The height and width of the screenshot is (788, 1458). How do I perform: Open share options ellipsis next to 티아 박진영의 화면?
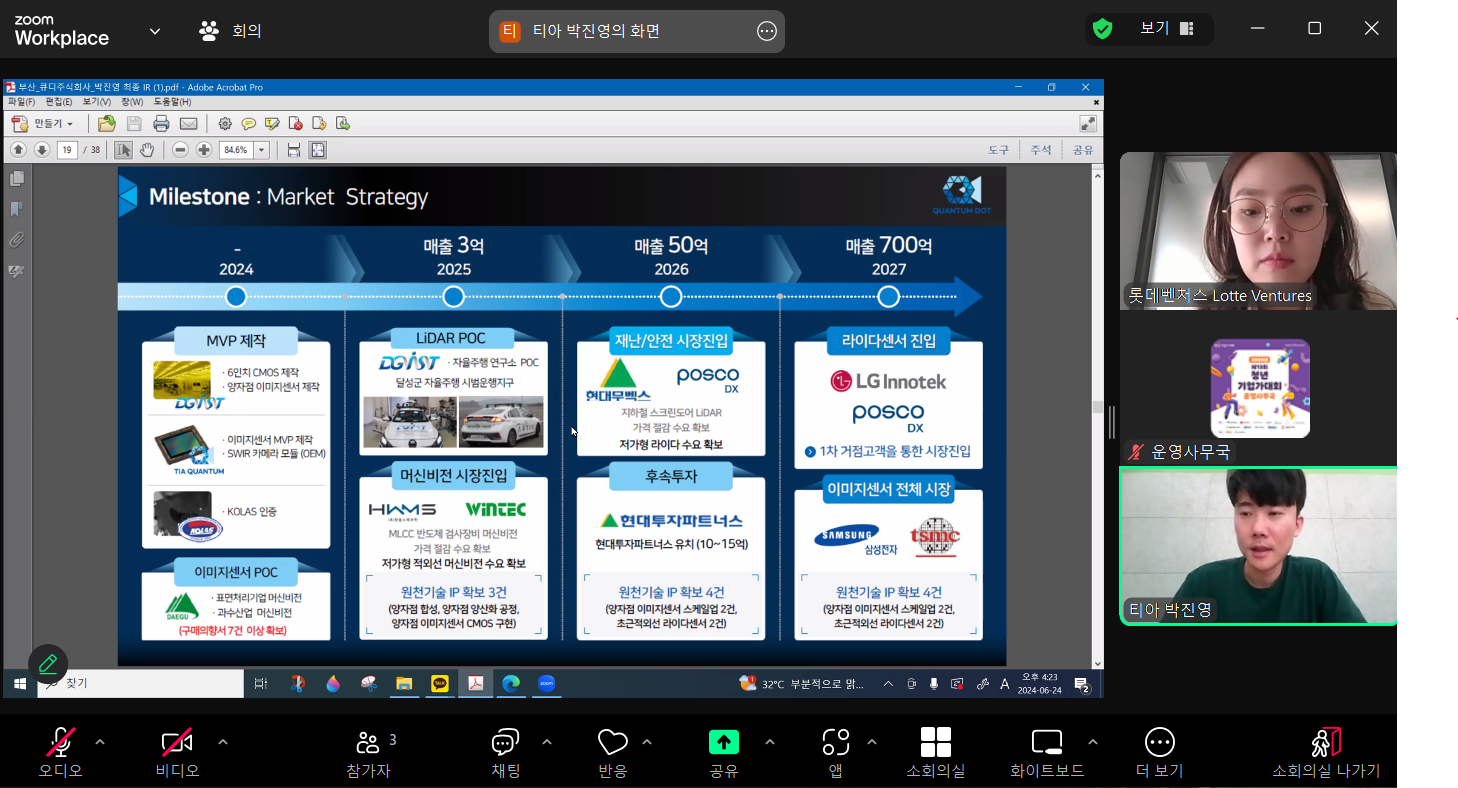point(767,31)
